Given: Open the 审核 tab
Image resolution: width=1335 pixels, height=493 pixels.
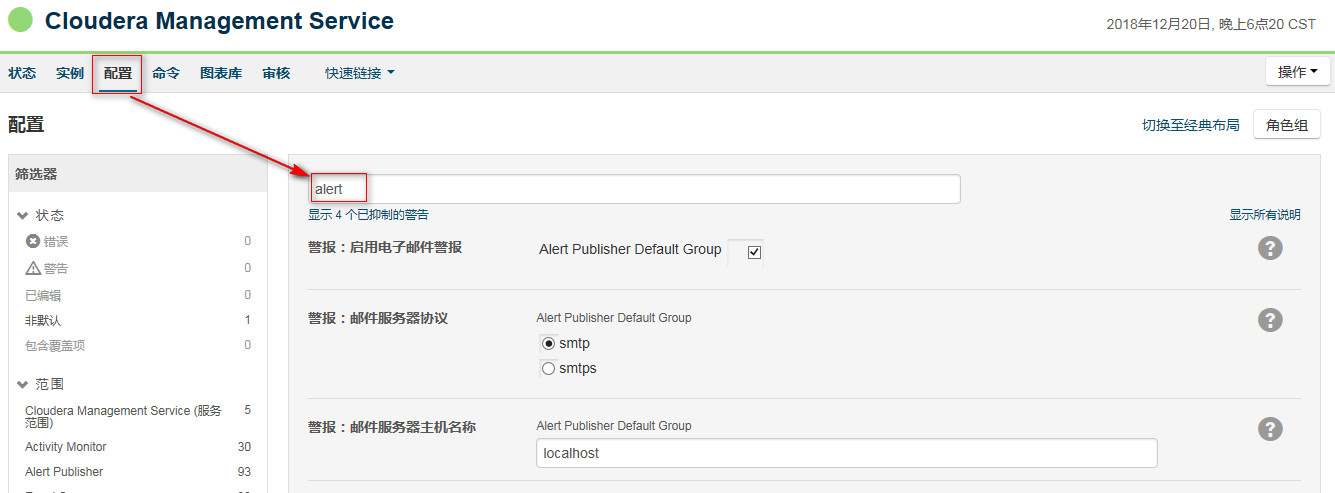Looking at the screenshot, I should [x=276, y=73].
